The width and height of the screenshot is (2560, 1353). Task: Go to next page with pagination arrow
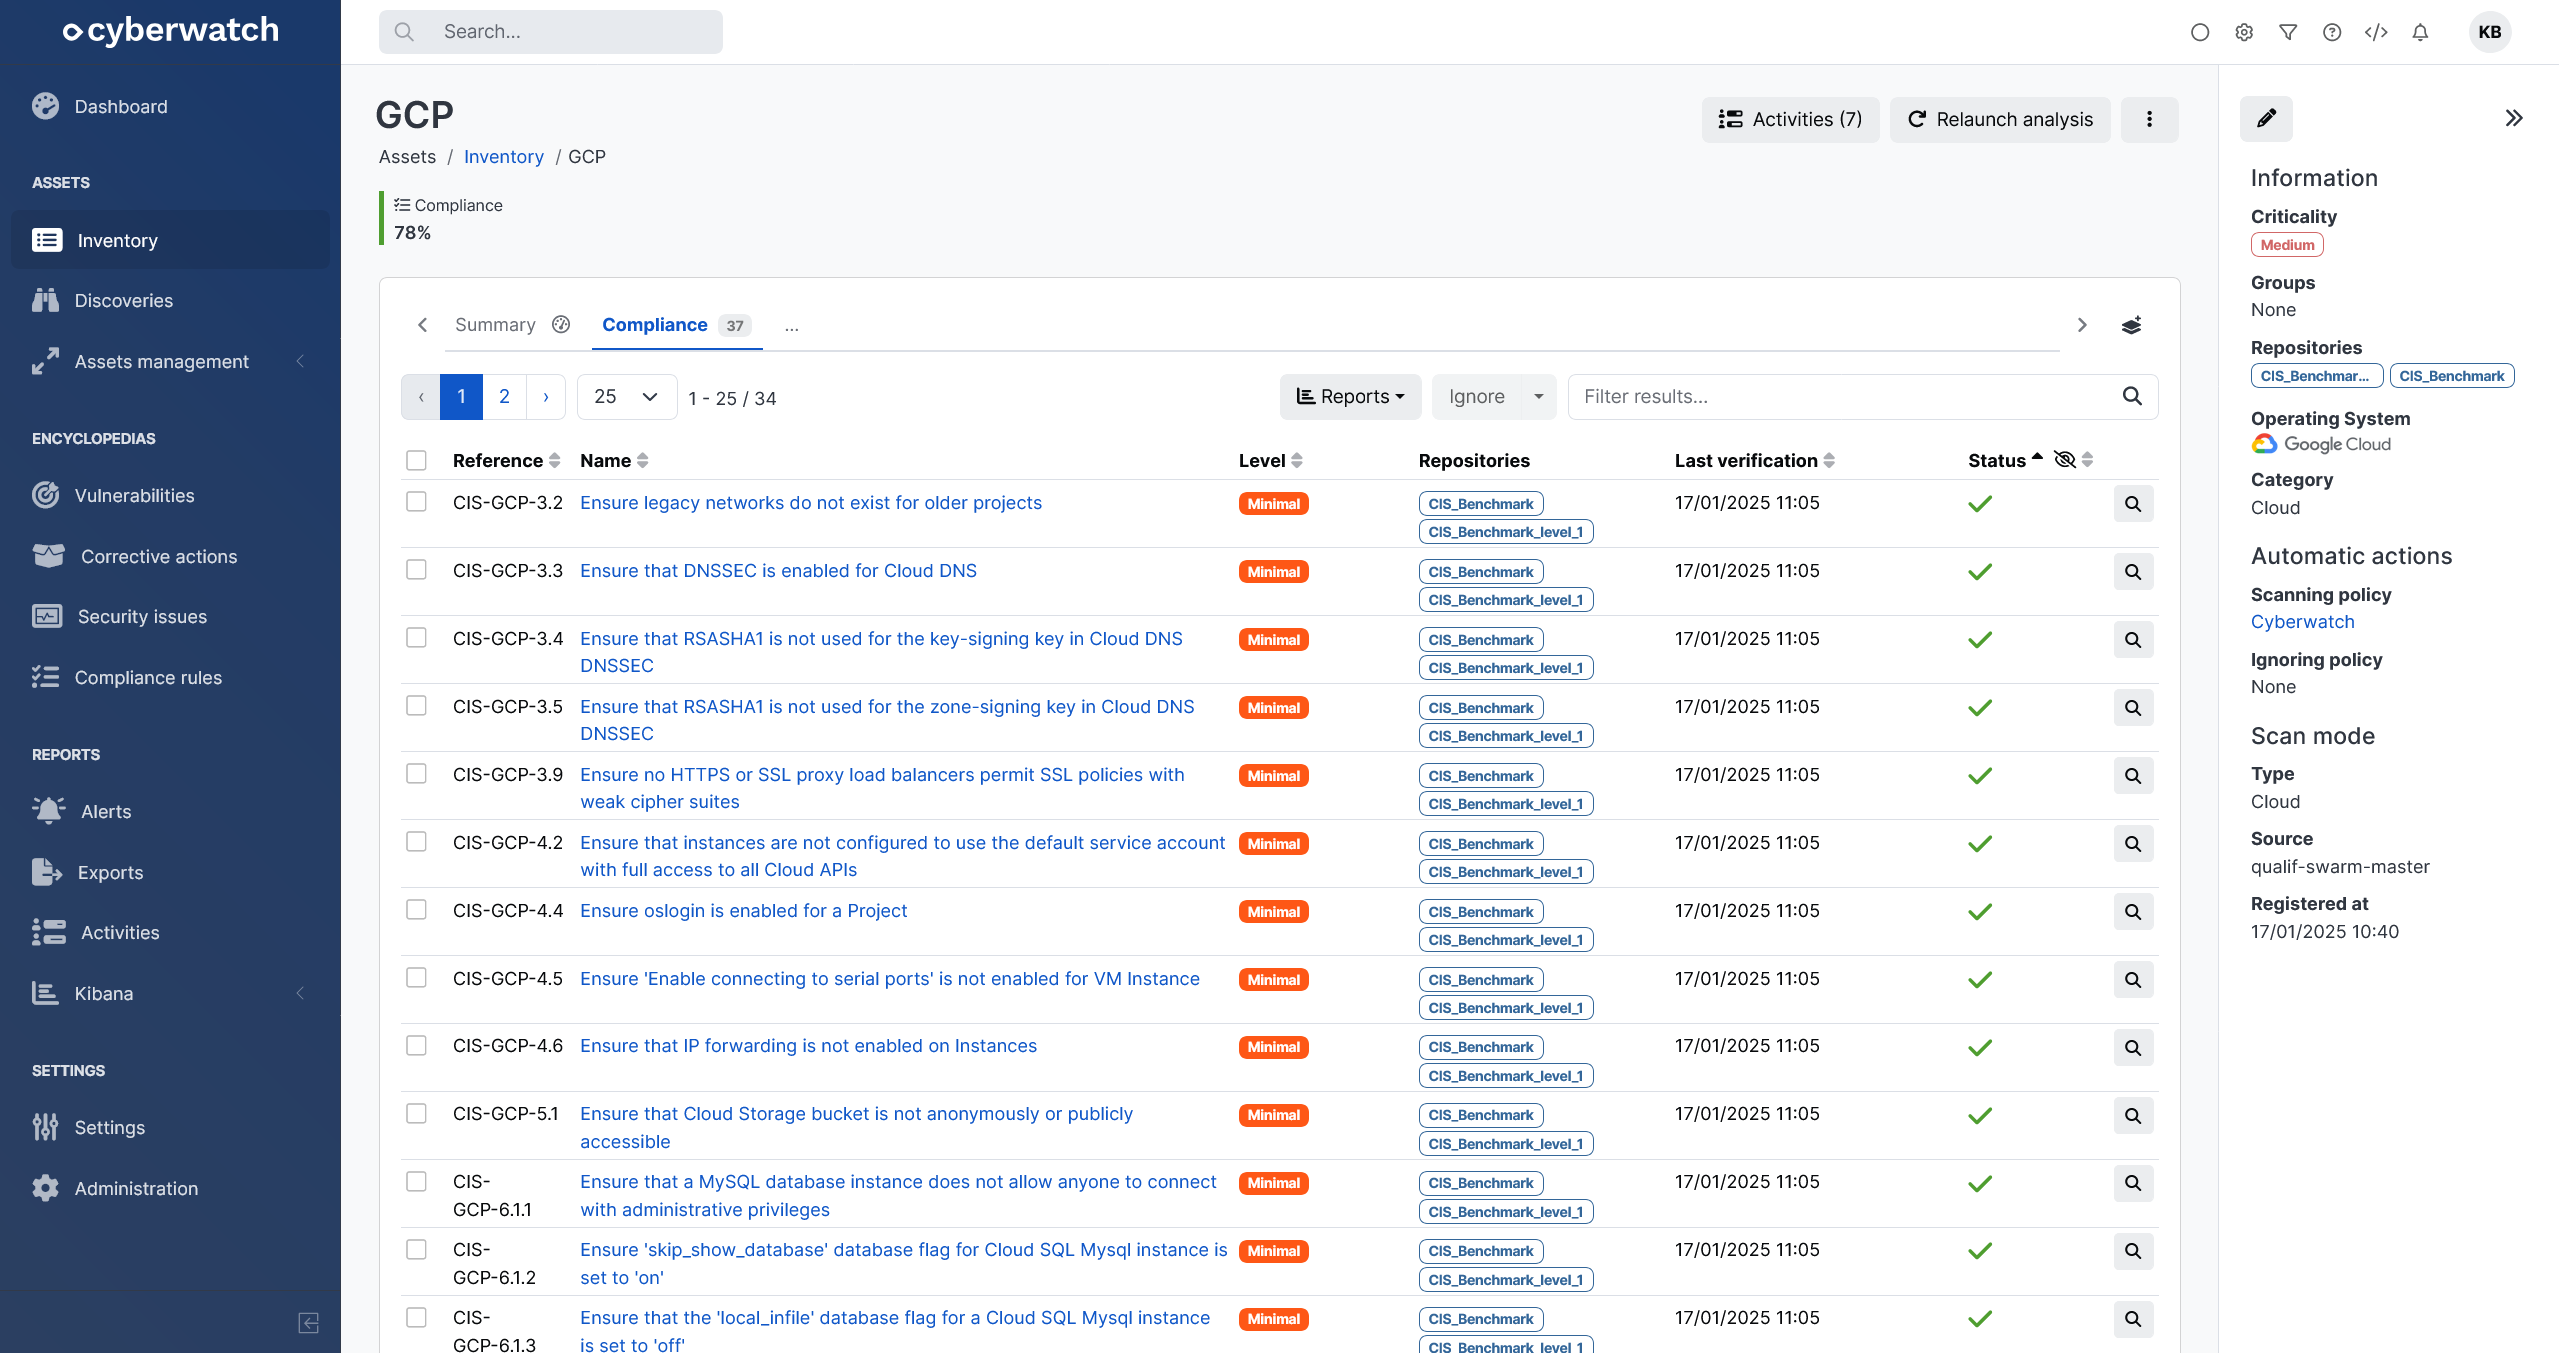click(x=546, y=397)
